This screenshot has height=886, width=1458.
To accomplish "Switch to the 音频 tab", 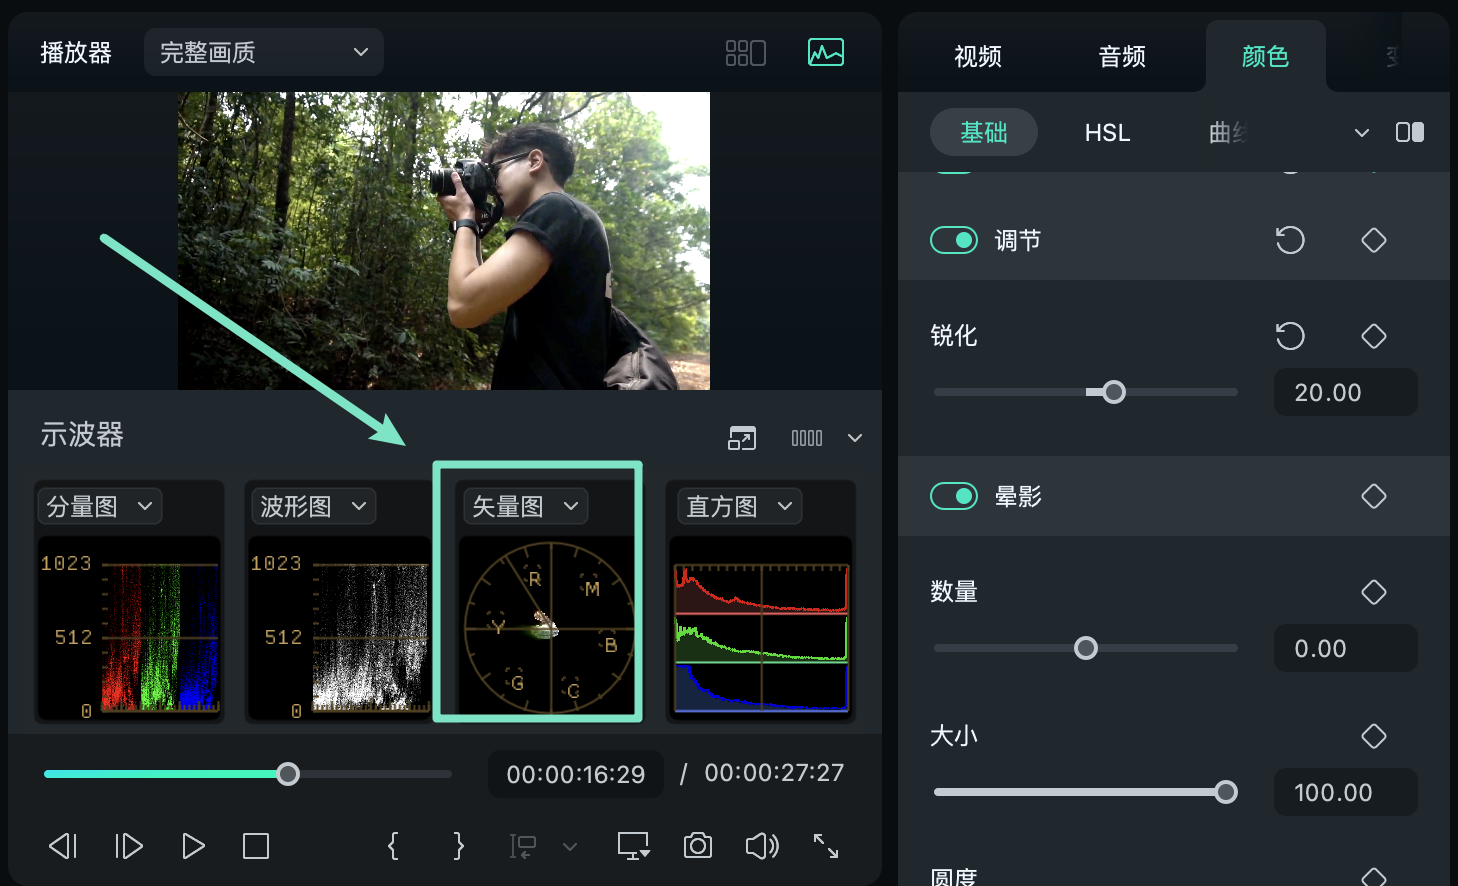I will pyautogui.click(x=1121, y=57).
